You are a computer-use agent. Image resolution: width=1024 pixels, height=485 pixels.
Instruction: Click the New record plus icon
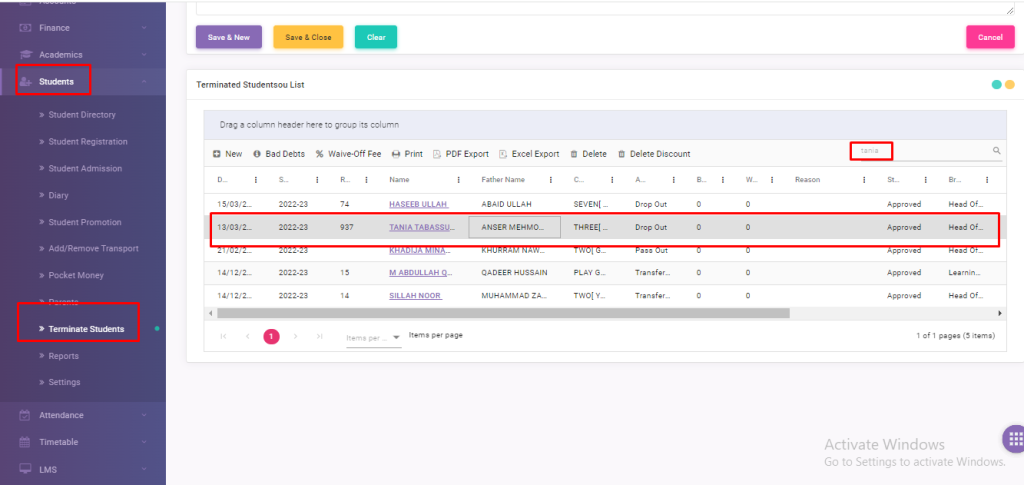[217, 154]
